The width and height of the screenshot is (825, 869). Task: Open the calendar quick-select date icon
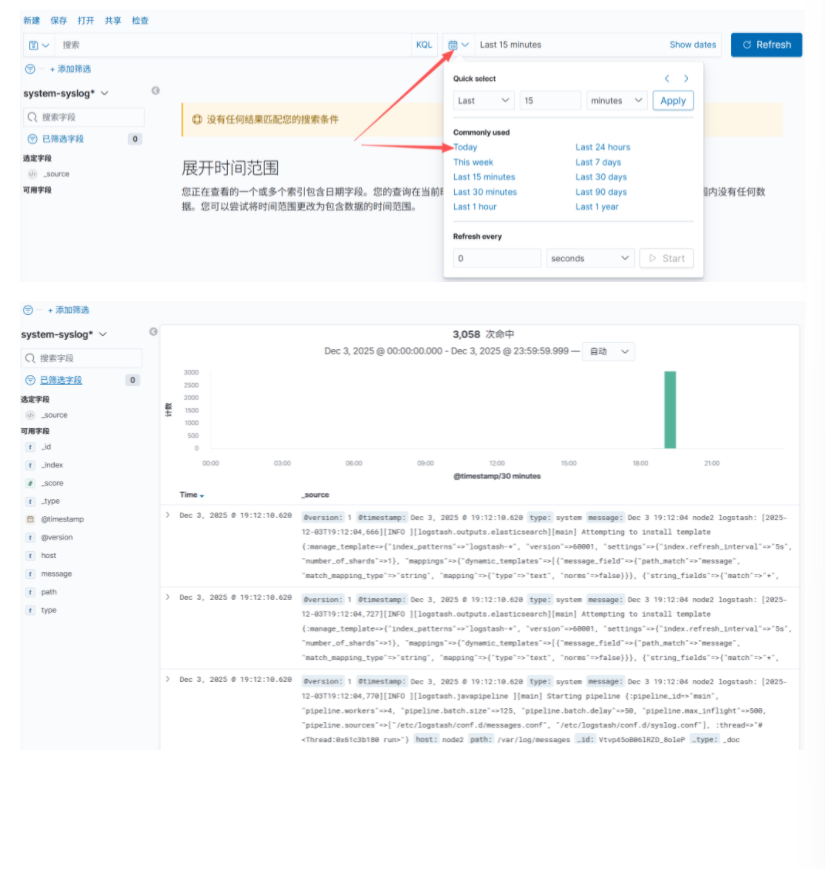pos(457,45)
